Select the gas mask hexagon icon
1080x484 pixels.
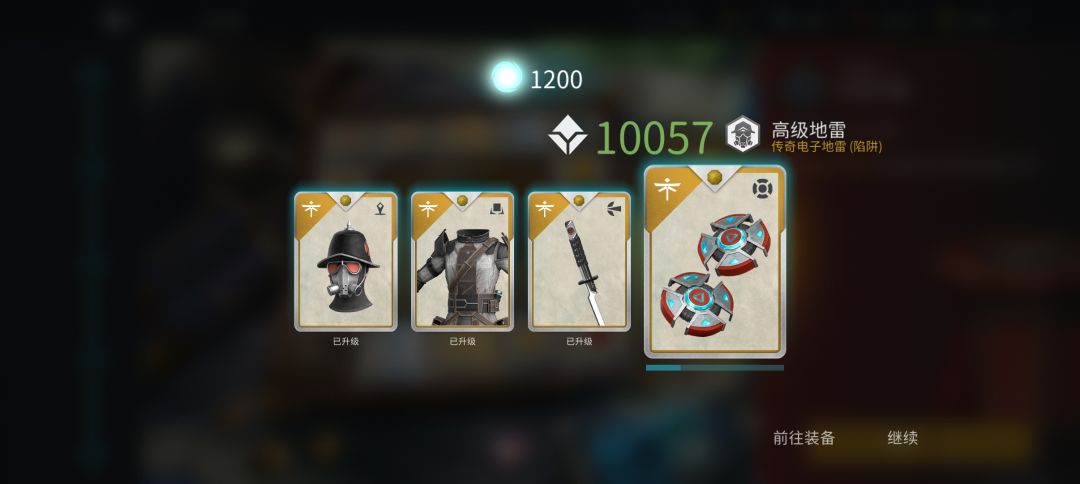coord(743,134)
